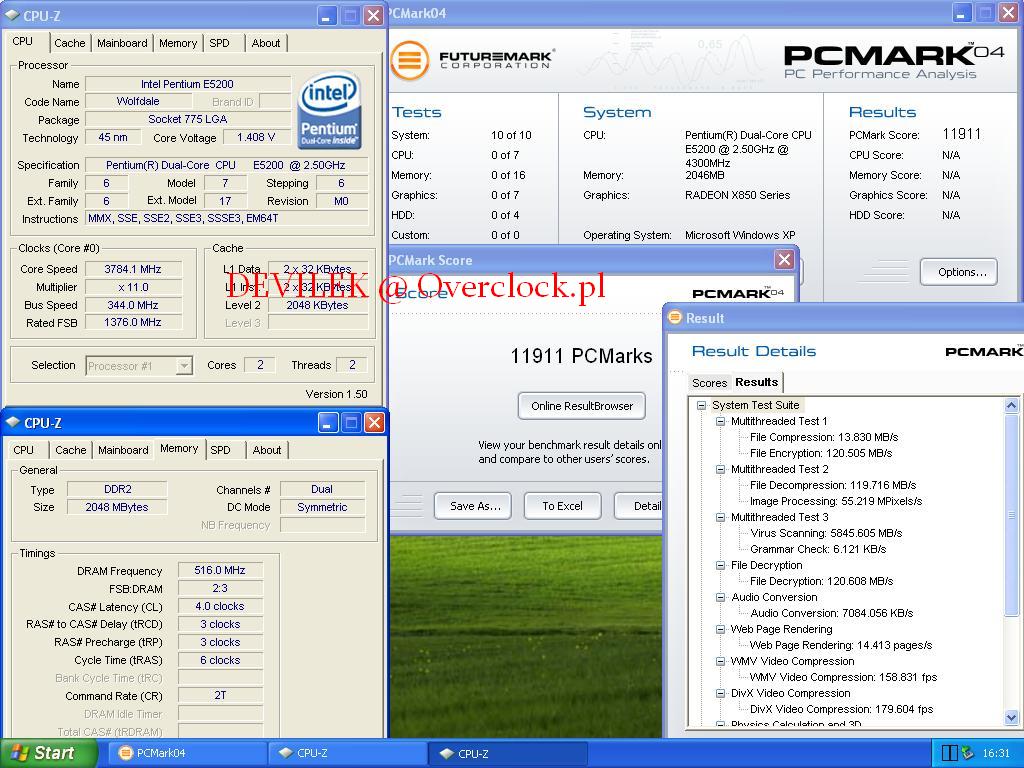Select Image Processing: 55.219 MPixels/s row
The height and width of the screenshot is (768, 1024).
point(836,502)
